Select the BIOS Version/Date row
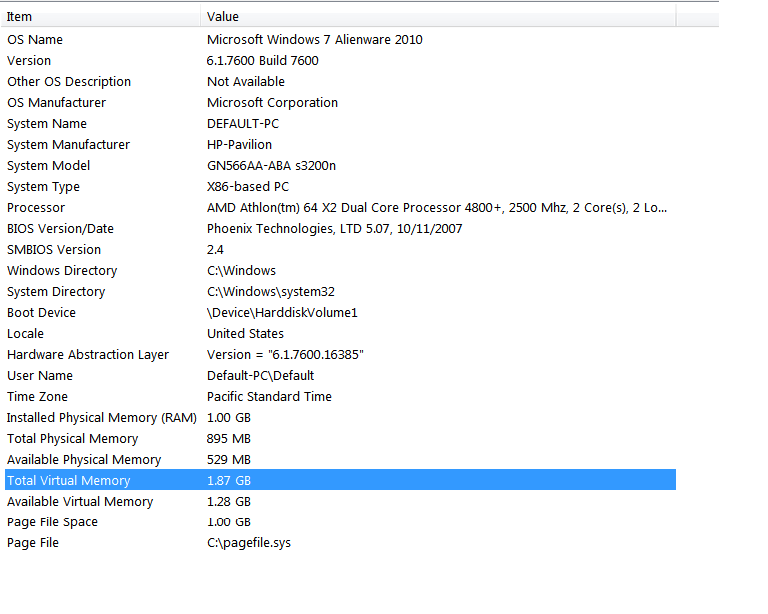Viewport: 768px width, 614px height. pos(60,229)
